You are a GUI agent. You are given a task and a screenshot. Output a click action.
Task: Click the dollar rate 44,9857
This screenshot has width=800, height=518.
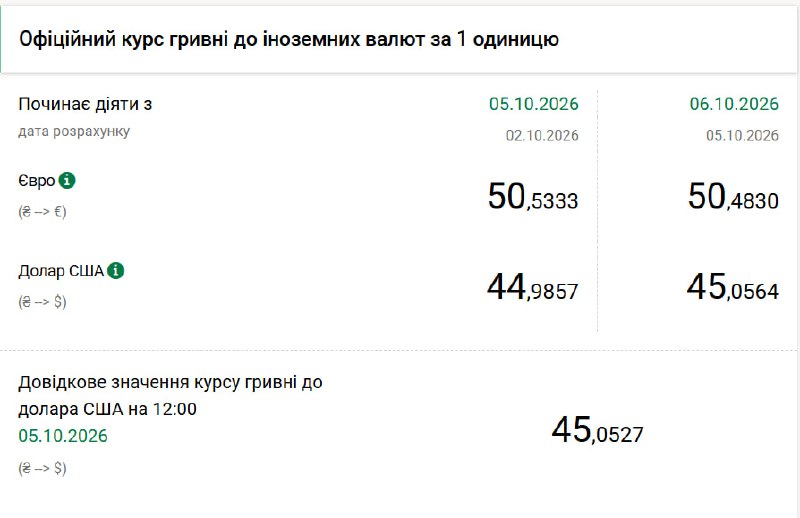[533, 287]
